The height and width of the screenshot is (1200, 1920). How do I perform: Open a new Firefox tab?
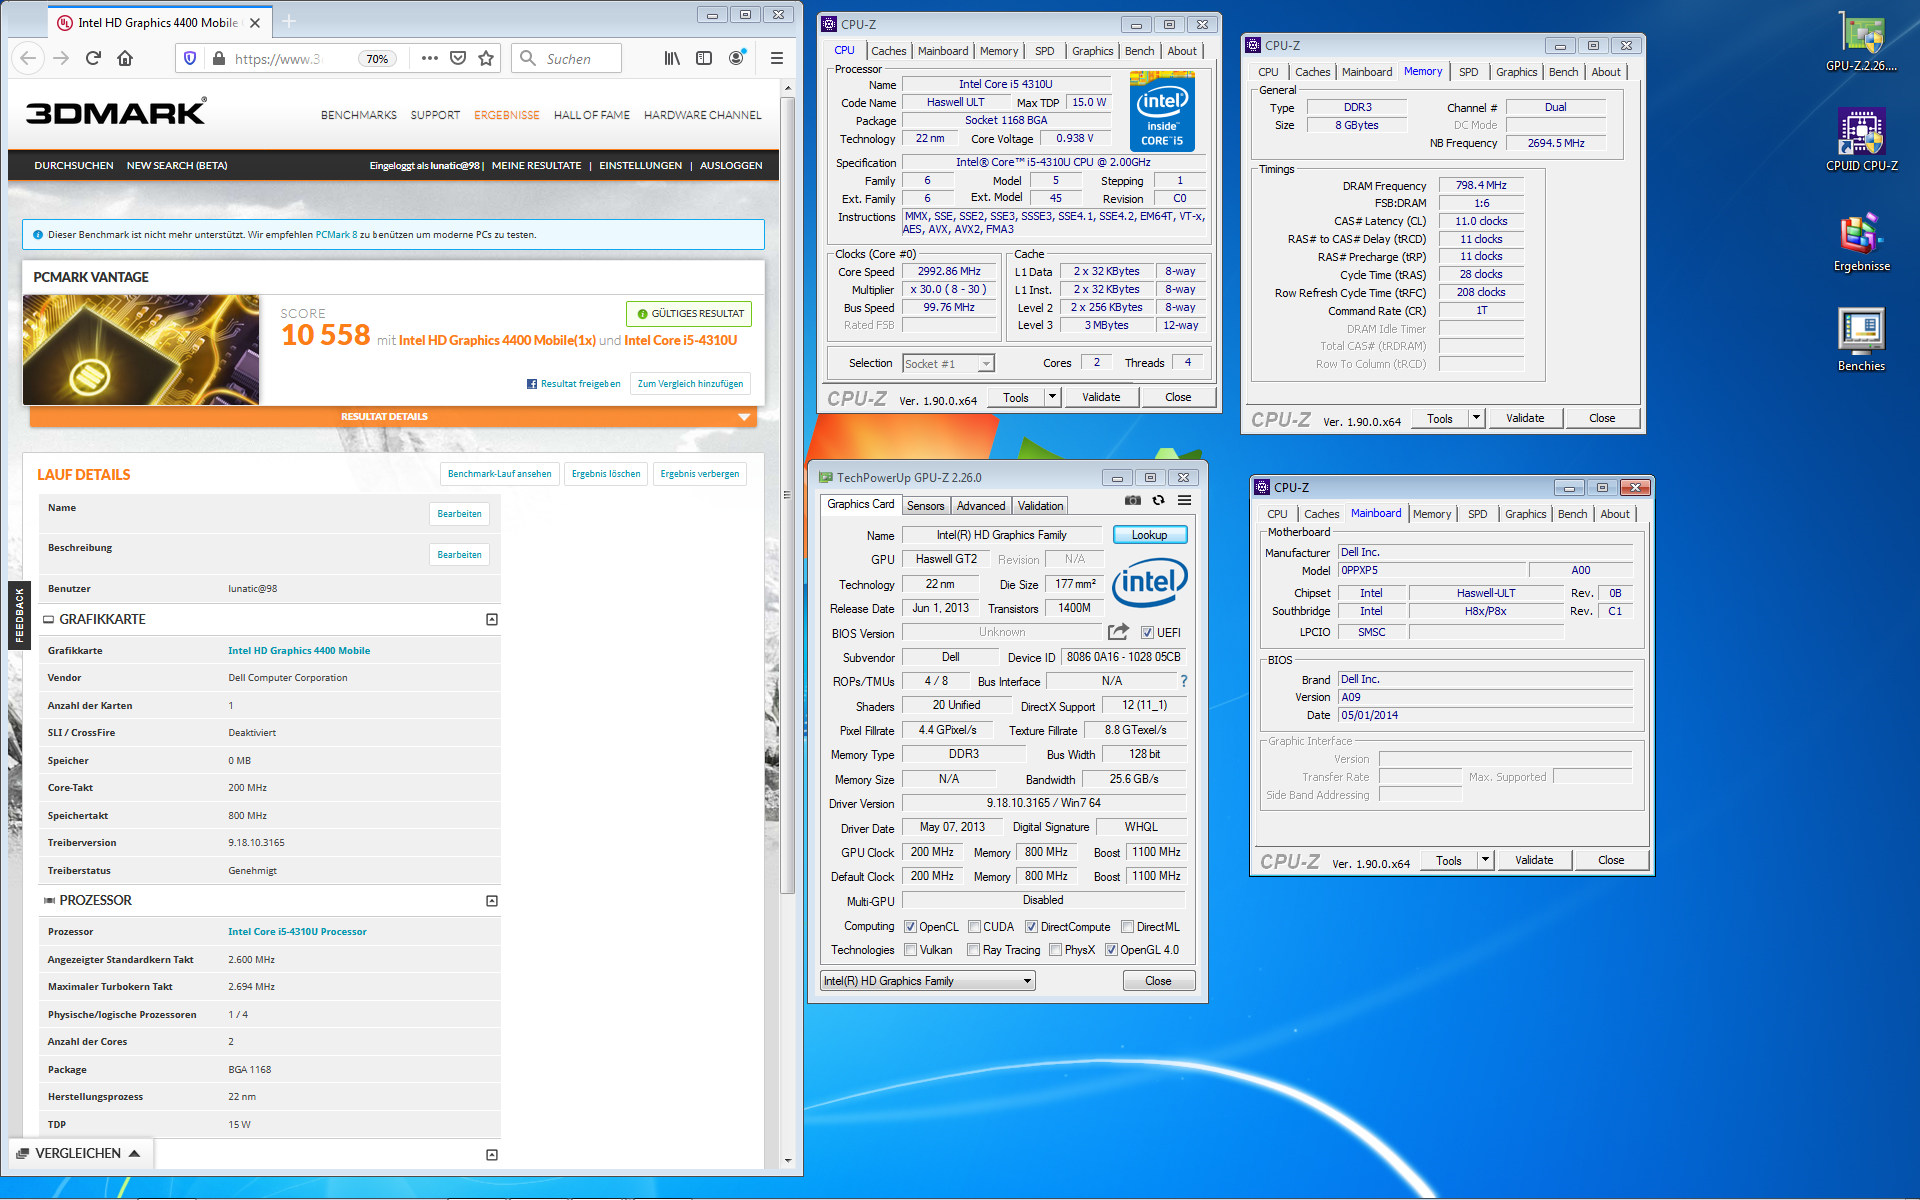[289, 21]
